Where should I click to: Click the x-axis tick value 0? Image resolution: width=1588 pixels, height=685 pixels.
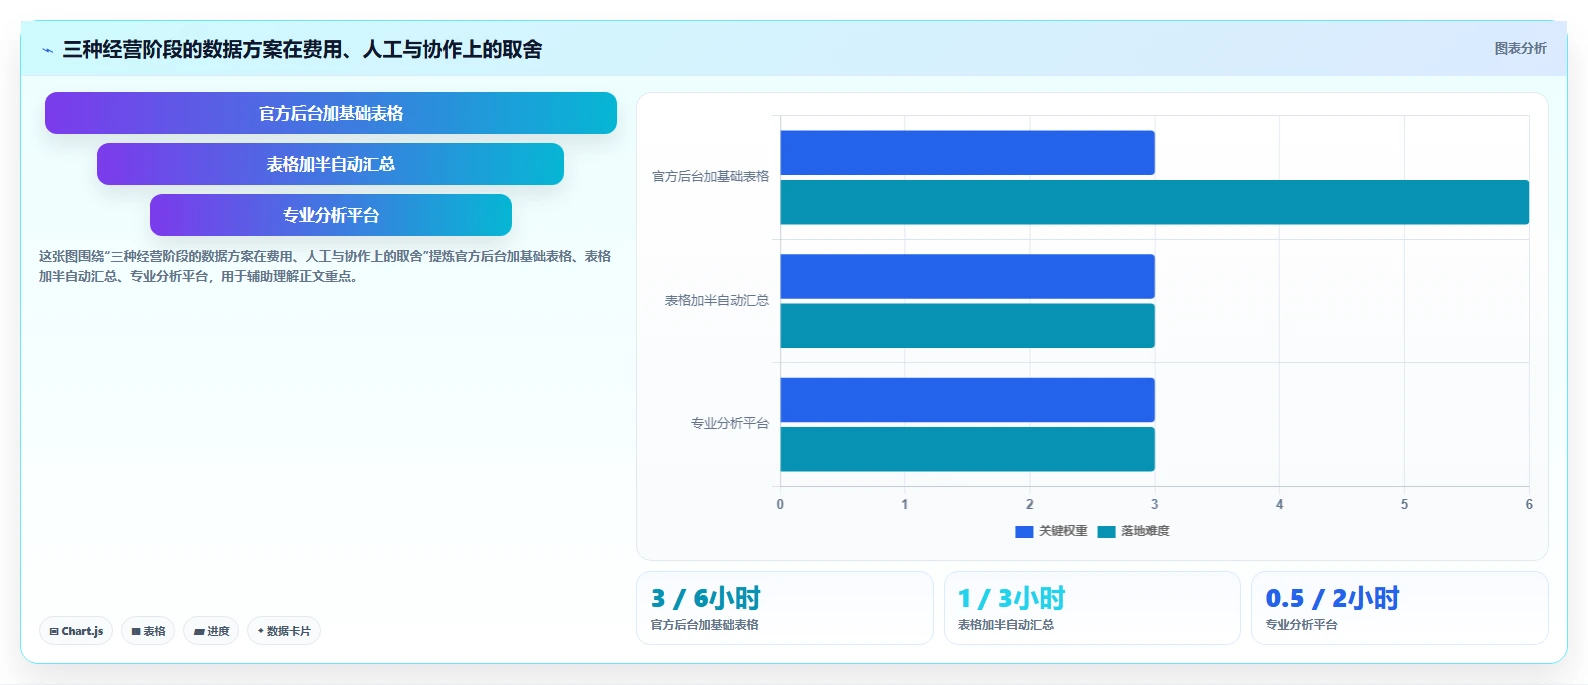[780, 504]
